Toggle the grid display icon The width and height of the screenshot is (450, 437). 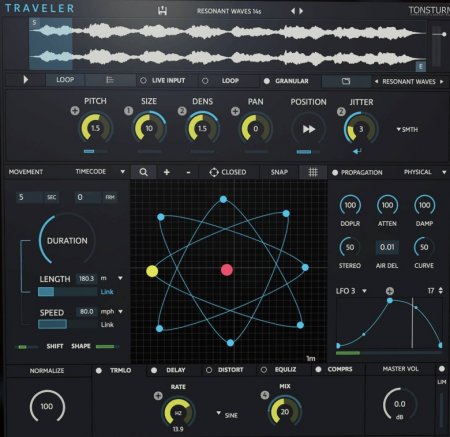pos(313,172)
